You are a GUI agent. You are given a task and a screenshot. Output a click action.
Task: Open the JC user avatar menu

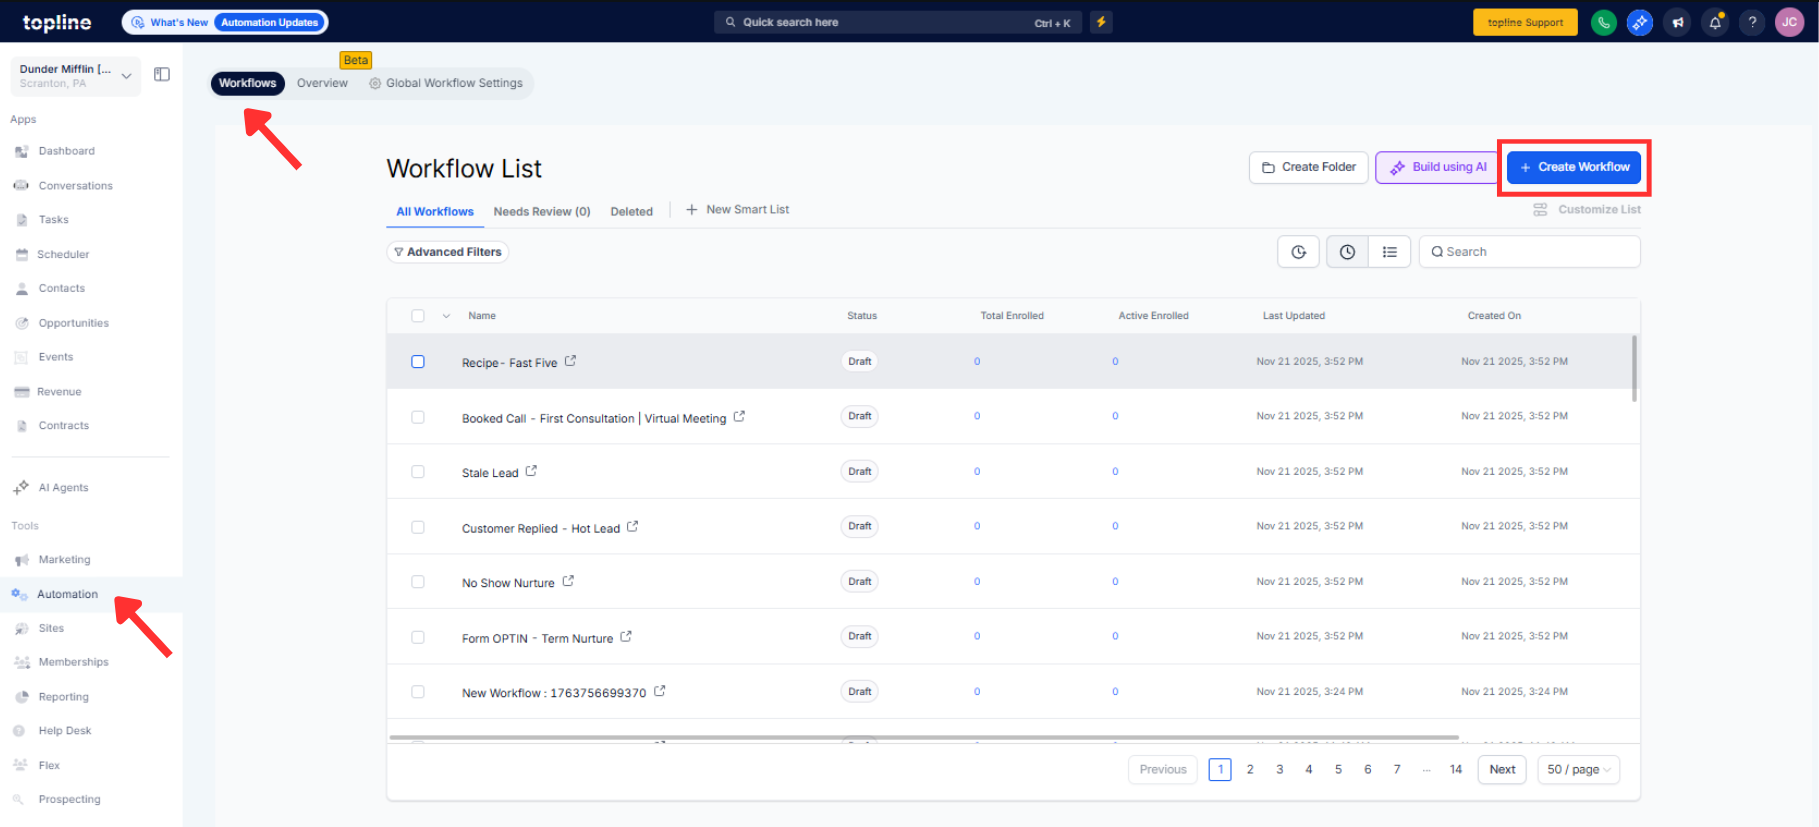tap(1789, 22)
